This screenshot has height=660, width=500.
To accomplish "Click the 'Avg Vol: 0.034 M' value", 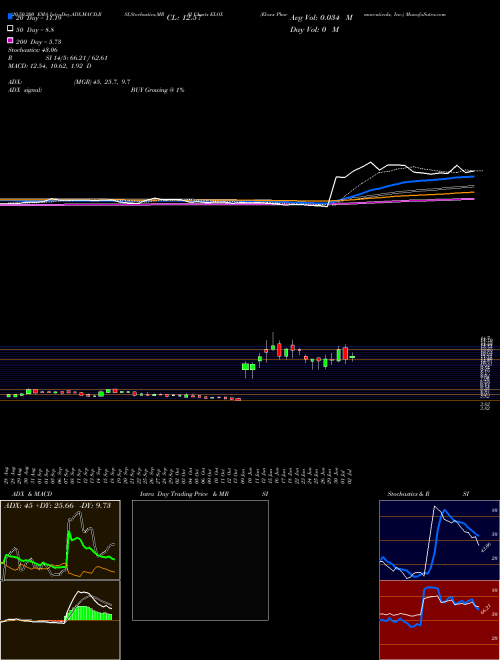I will point(321,18).
